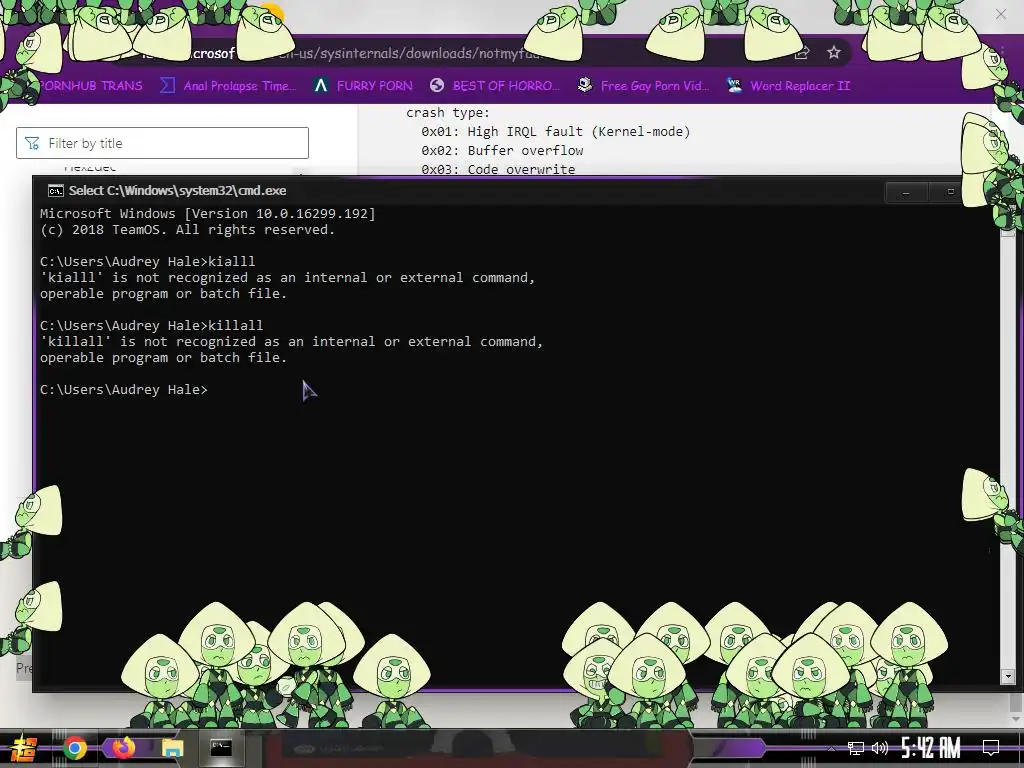Screen dimensions: 1024x768
Task: Launch Firefox from the taskbar
Action: 124,748
